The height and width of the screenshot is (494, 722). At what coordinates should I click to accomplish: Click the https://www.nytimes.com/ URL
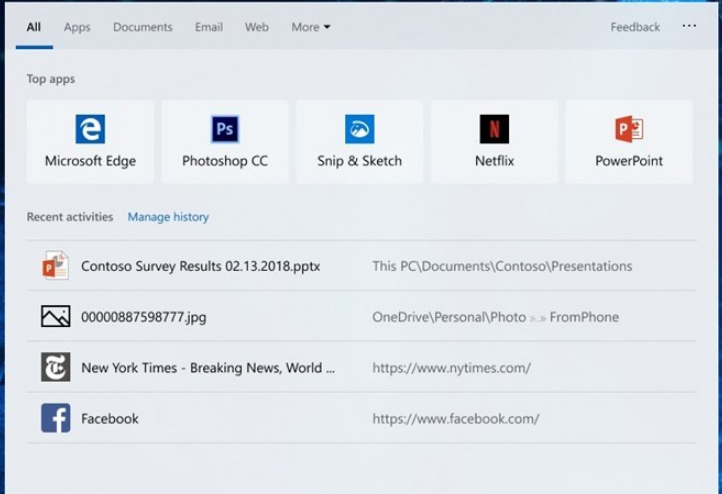tap(451, 368)
